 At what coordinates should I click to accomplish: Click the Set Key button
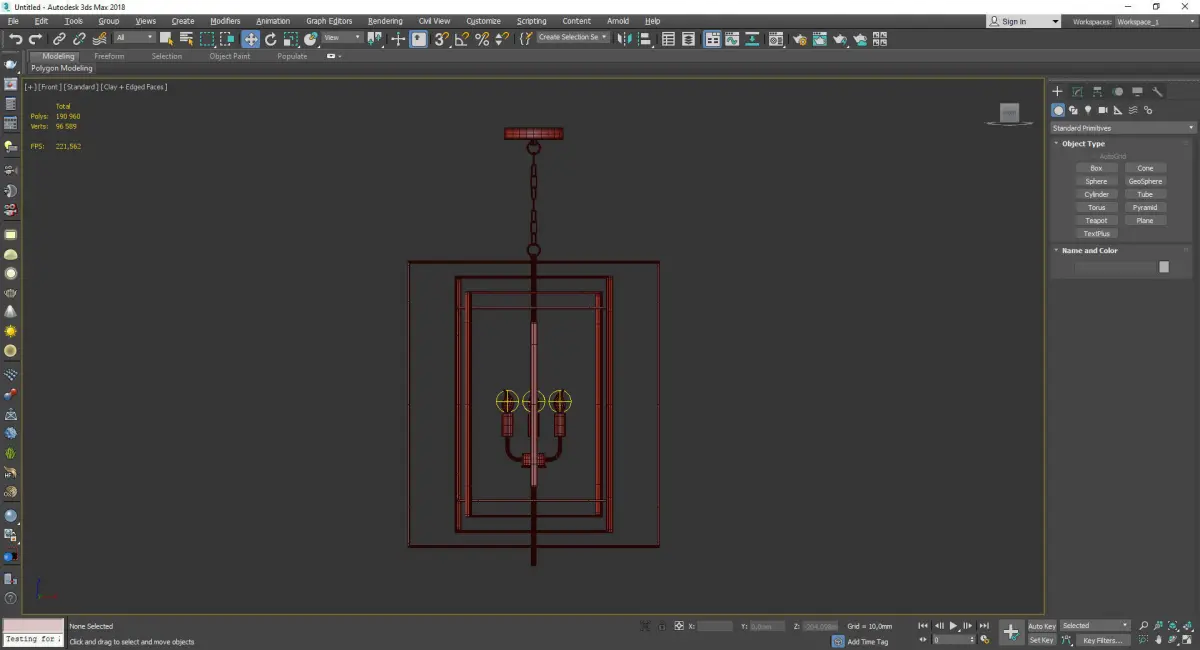click(1041, 640)
